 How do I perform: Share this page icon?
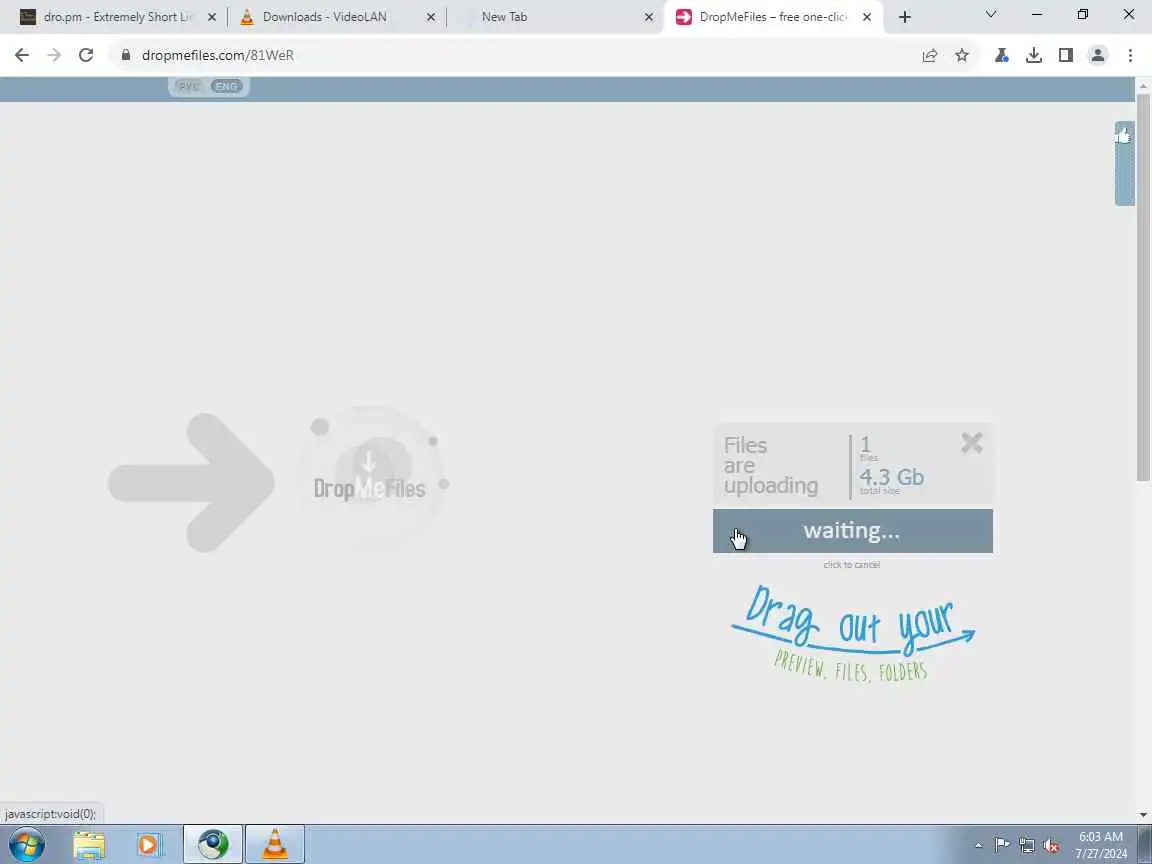[929, 55]
